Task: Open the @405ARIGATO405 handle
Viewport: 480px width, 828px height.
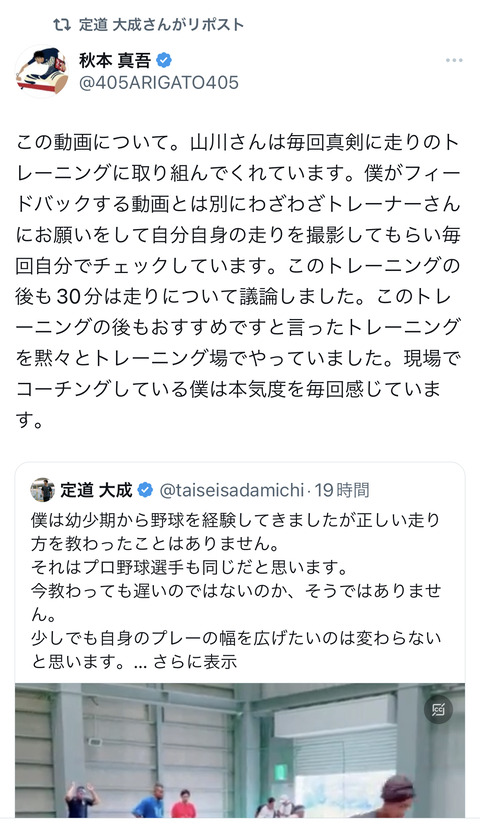Action: click(x=158, y=83)
